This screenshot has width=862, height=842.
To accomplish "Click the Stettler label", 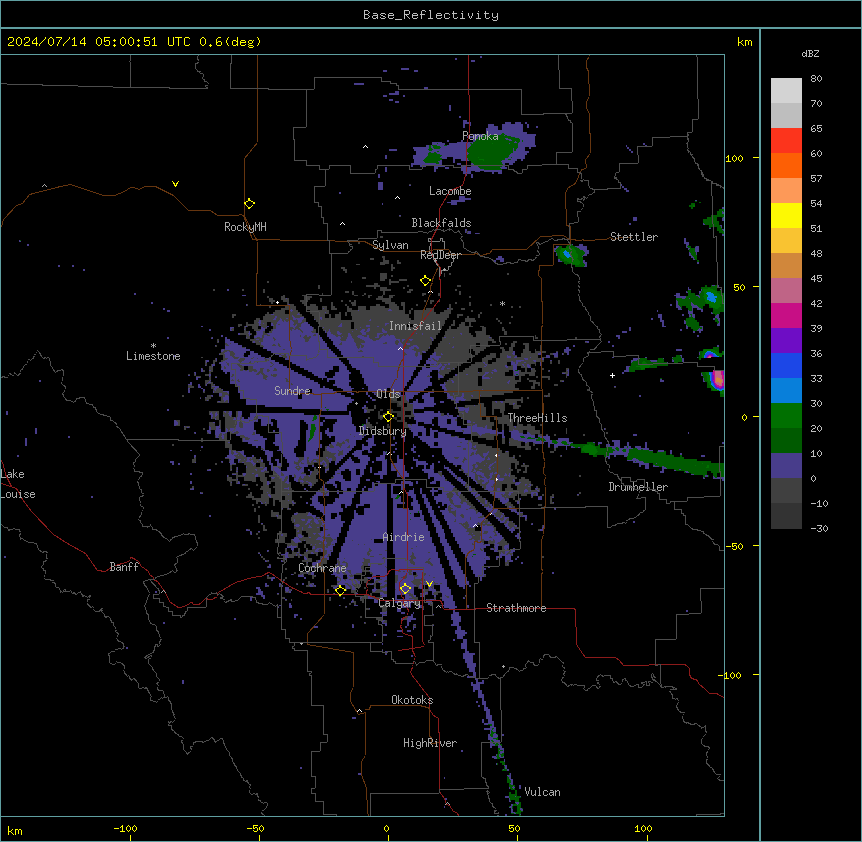I will pyautogui.click(x=634, y=237).
